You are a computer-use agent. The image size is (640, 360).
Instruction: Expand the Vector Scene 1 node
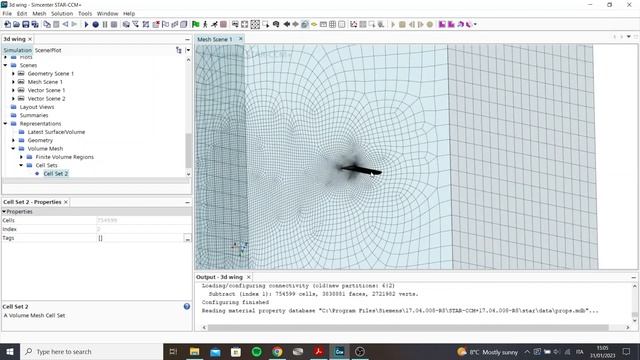click(13, 90)
